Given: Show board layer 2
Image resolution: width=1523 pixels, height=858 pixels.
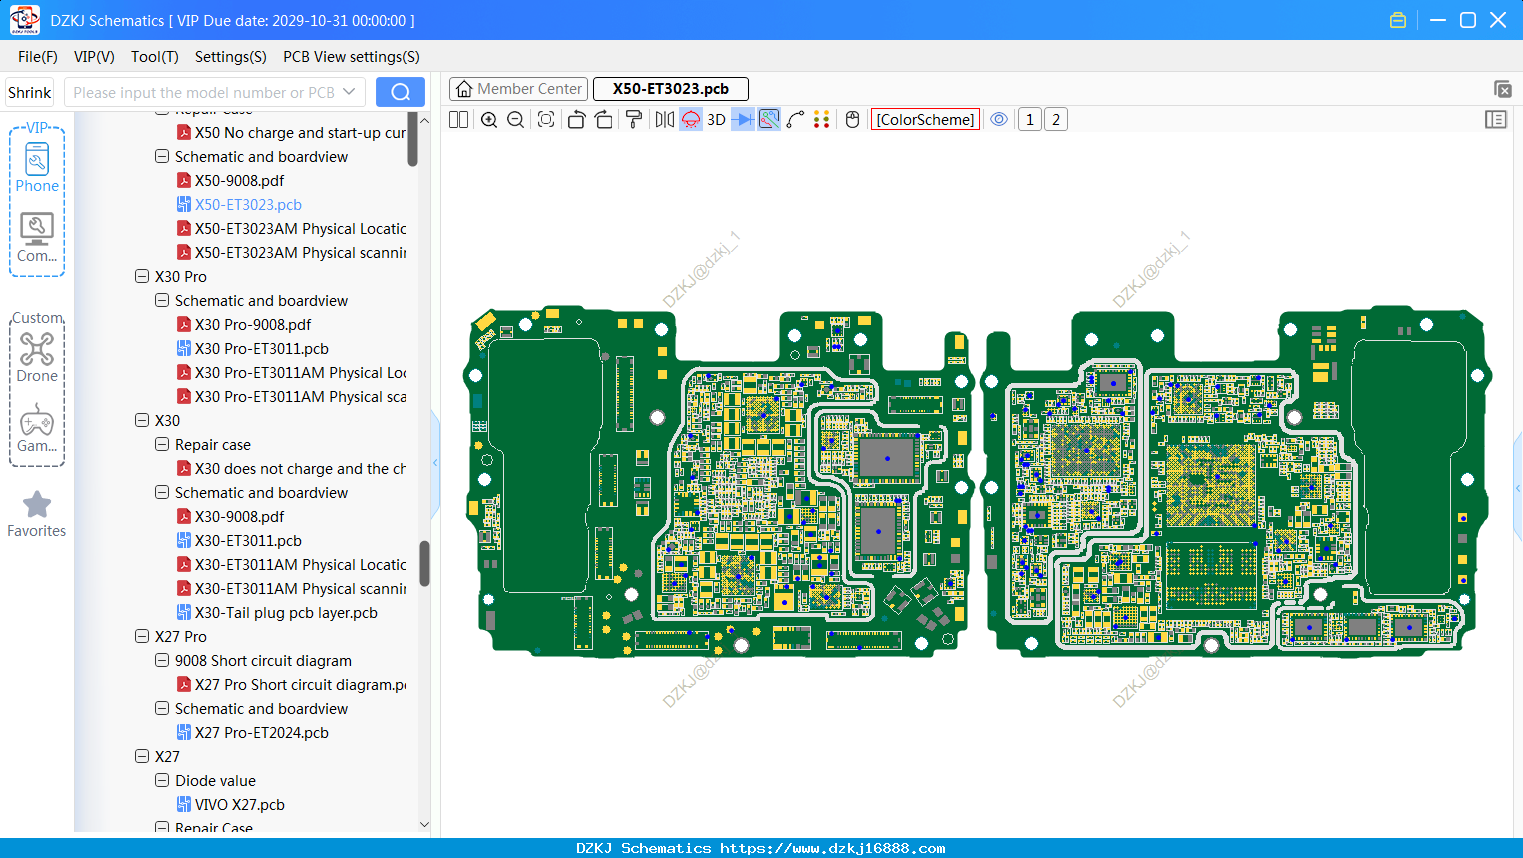Looking at the screenshot, I should 1056,120.
